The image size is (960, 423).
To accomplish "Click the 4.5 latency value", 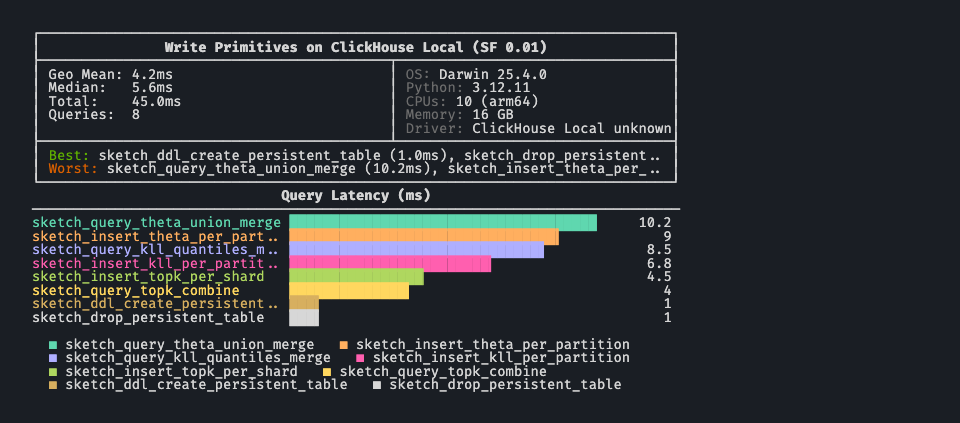I will tap(659, 277).
